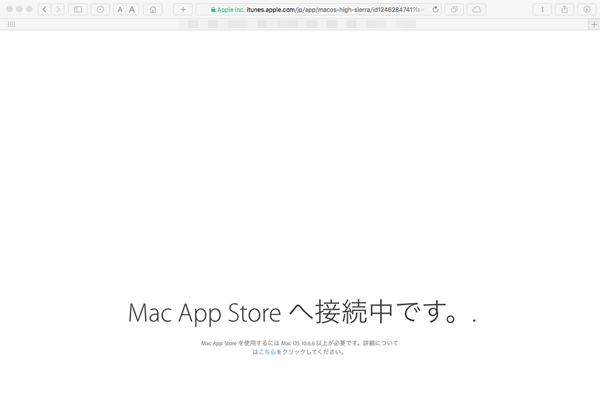Close the window with red button
The height and width of the screenshot is (400, 600).
point(9,9)
